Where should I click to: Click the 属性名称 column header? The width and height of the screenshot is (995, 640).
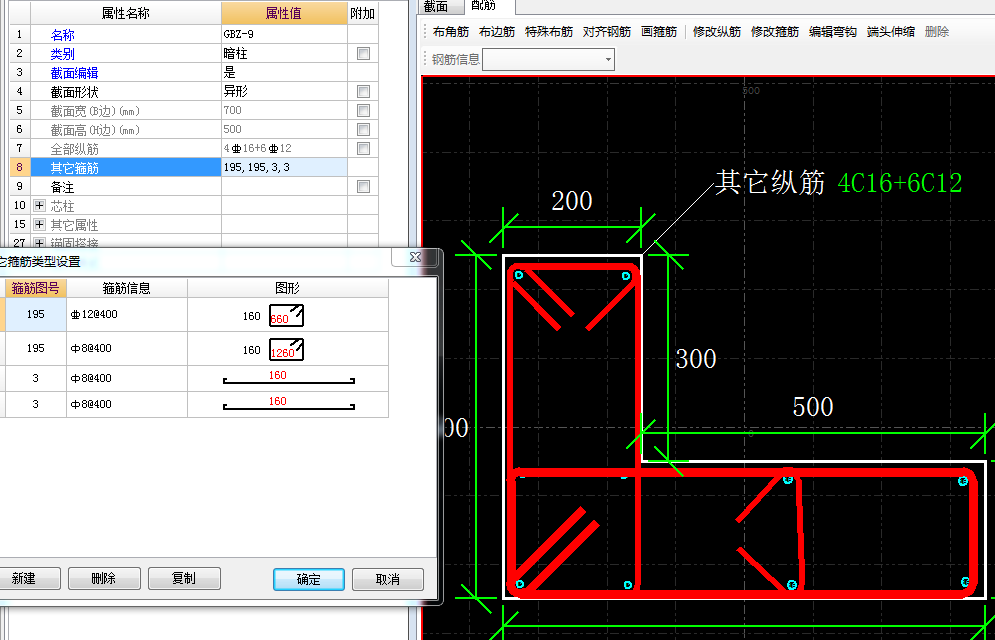(x=126, y=13)
